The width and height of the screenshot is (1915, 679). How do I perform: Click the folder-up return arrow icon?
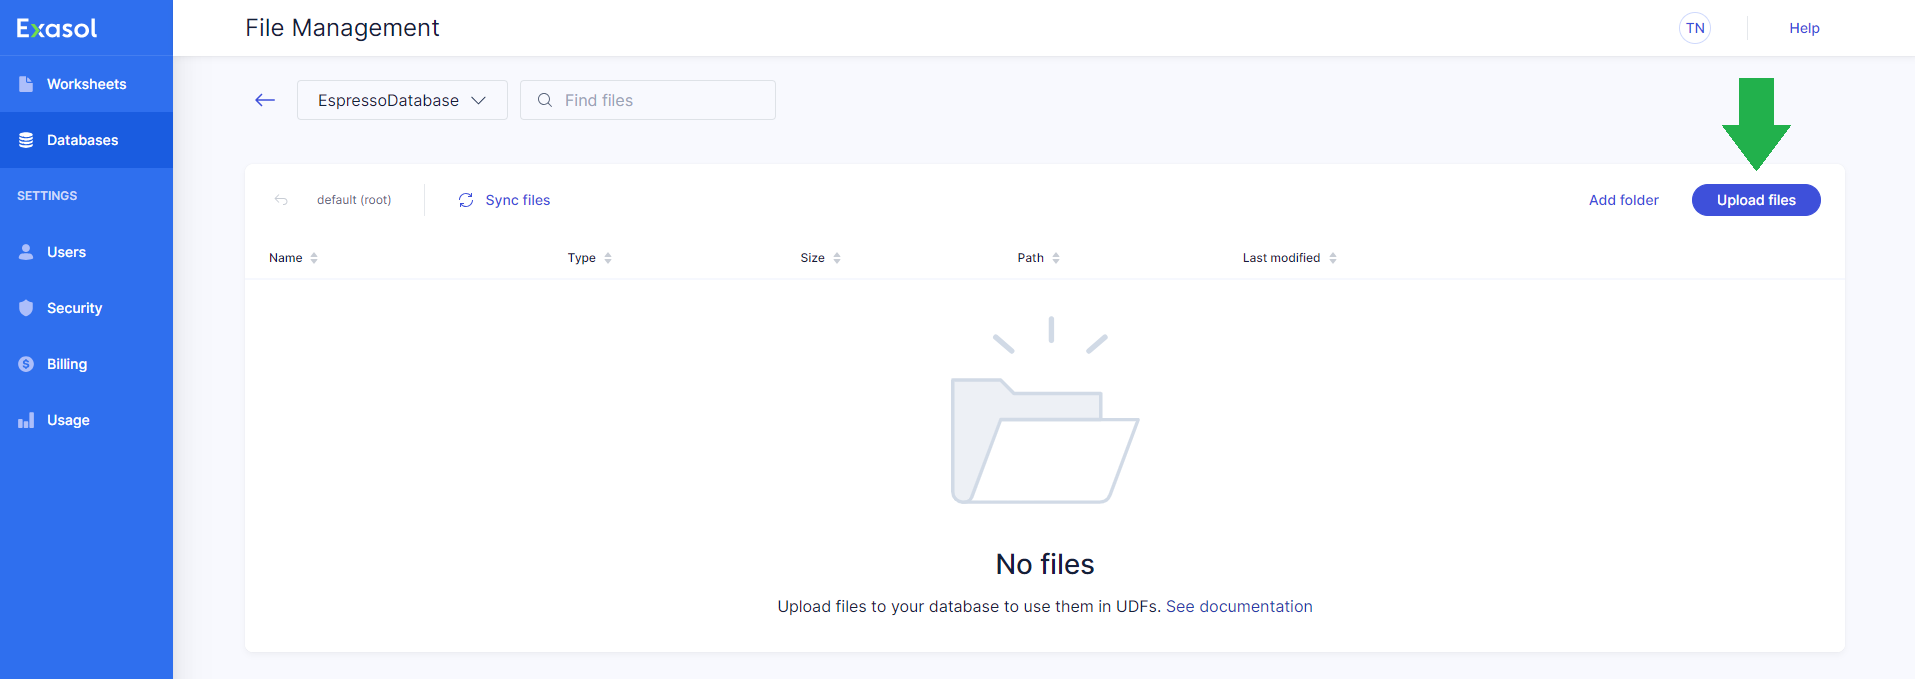coord(281,200)
